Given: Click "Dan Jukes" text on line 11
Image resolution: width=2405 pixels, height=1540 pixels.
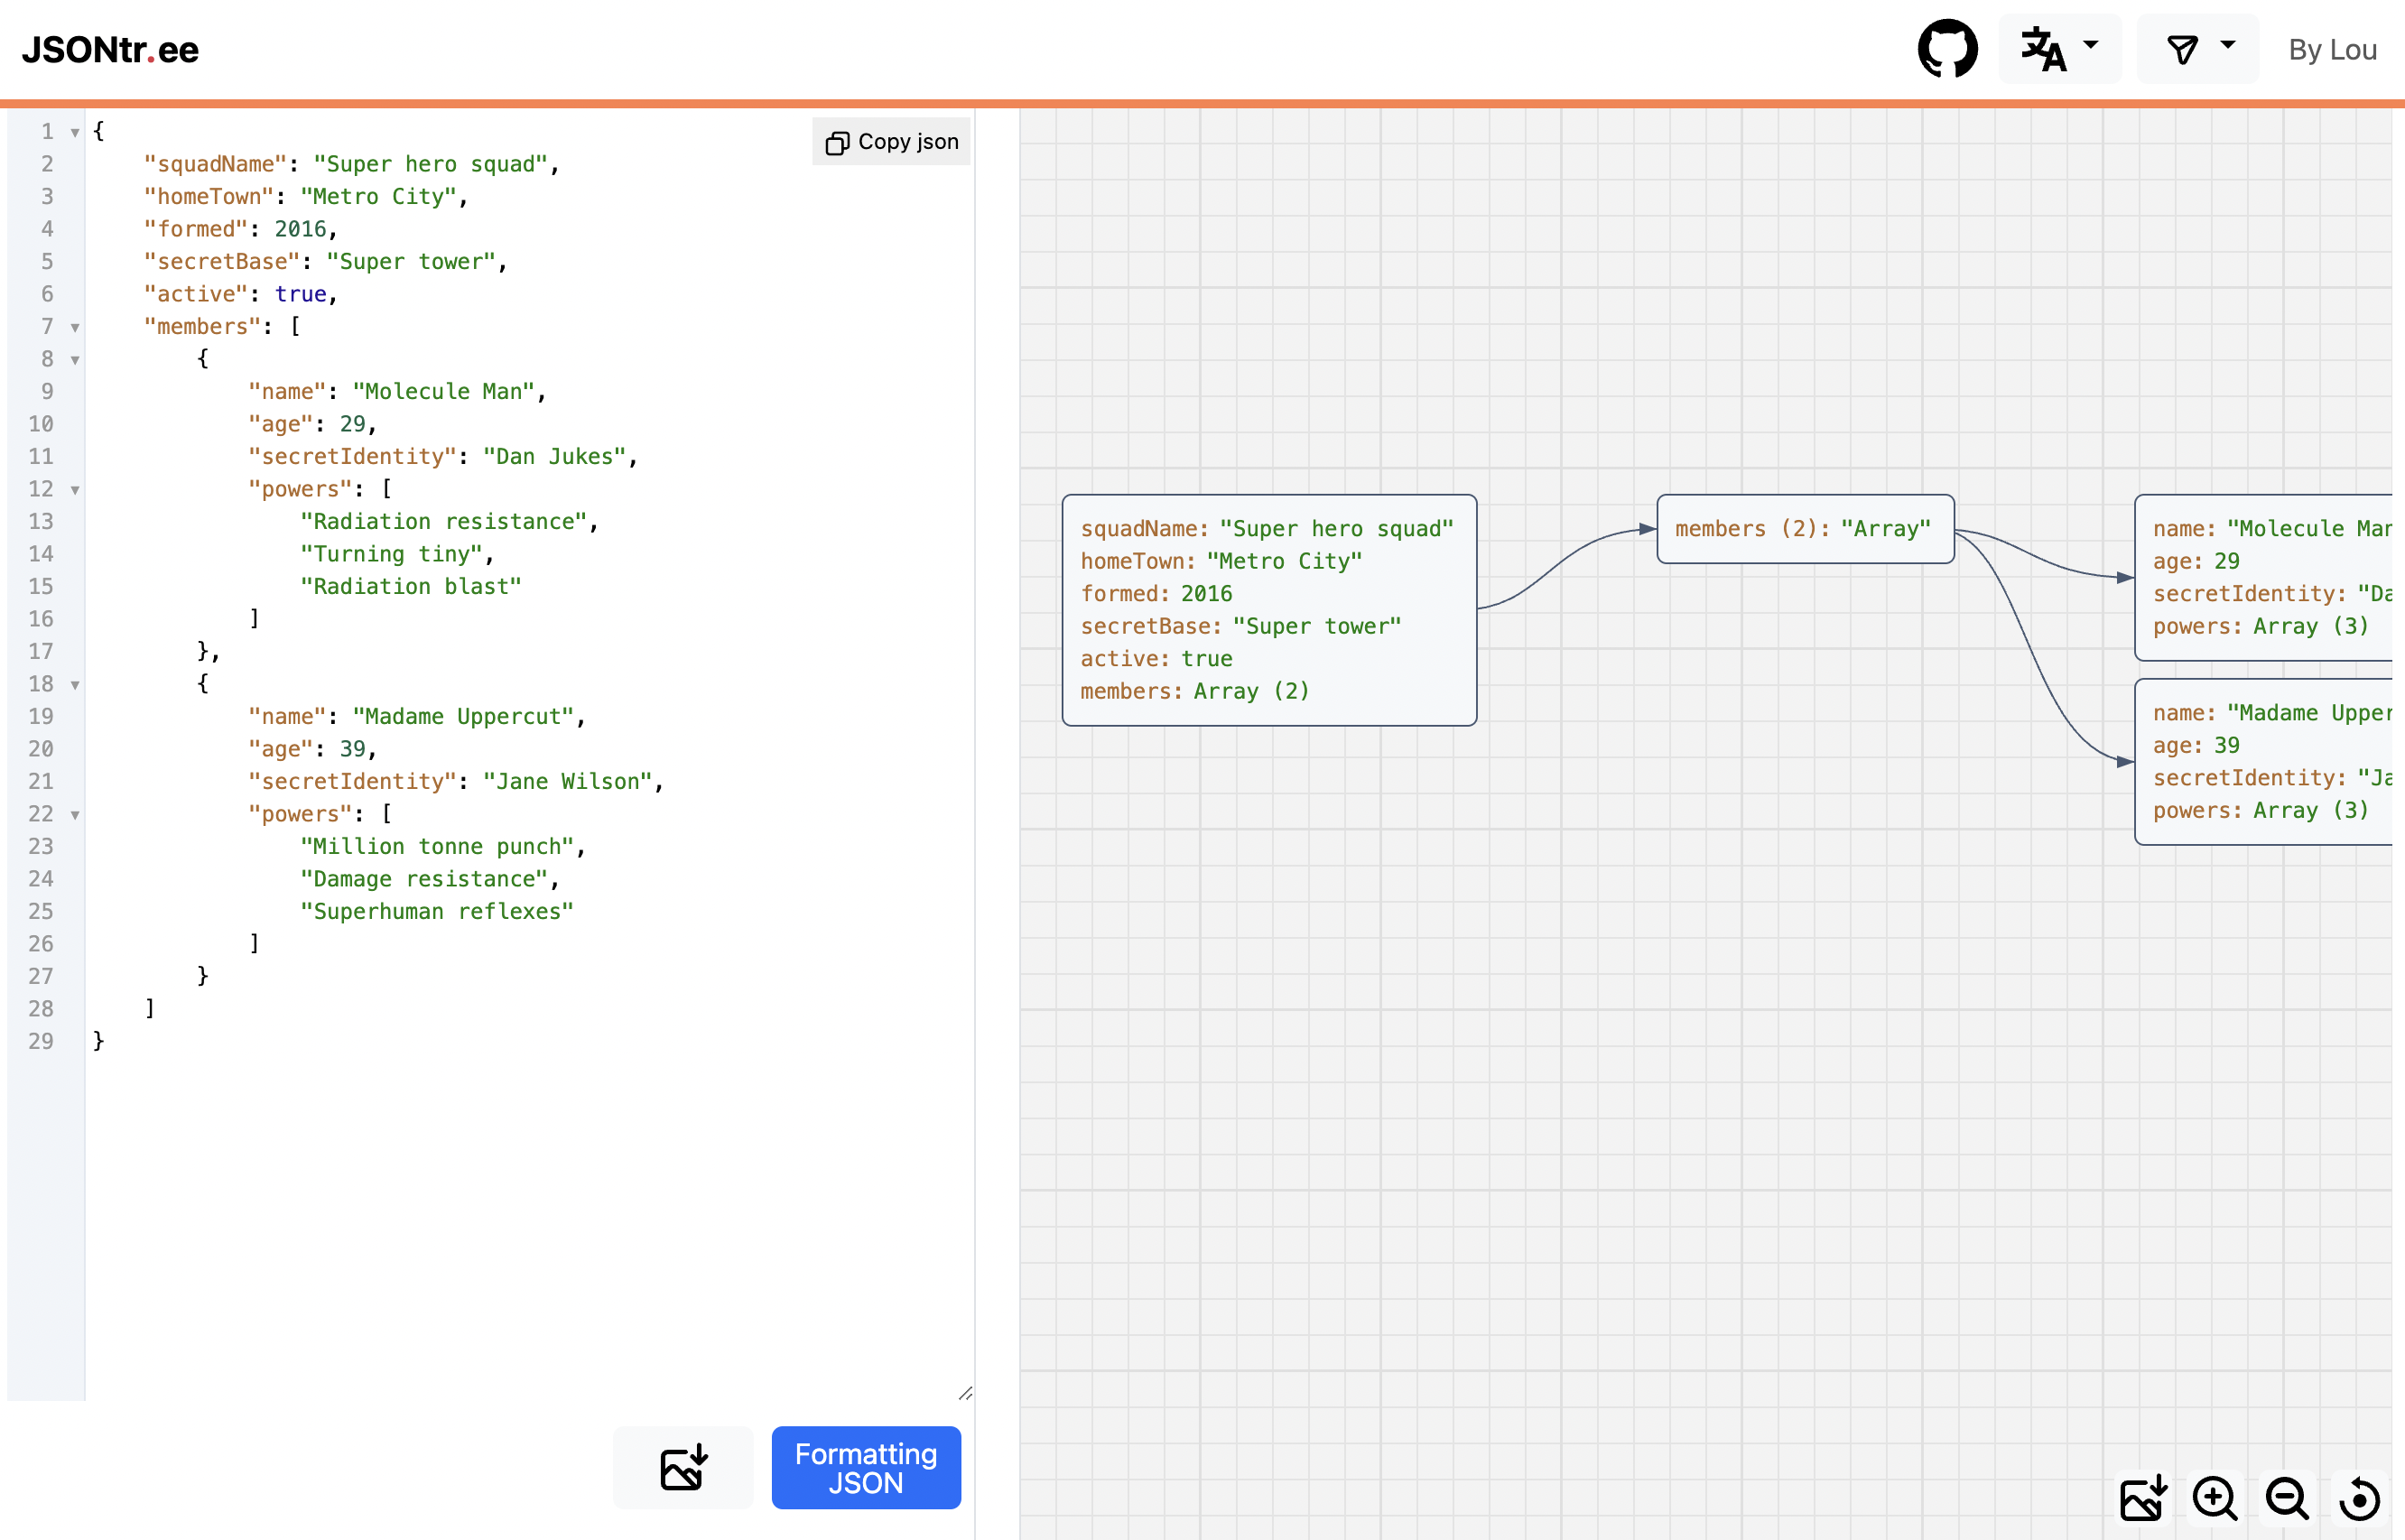Looking at the screenshot, I should (554, 457).
